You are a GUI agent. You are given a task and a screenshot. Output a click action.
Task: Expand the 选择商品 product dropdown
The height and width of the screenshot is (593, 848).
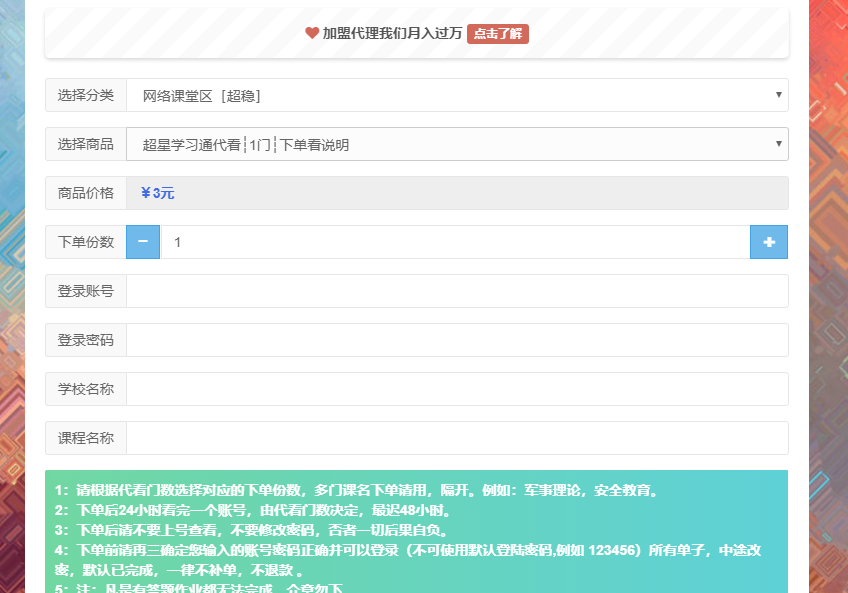(x=457, y=144)
